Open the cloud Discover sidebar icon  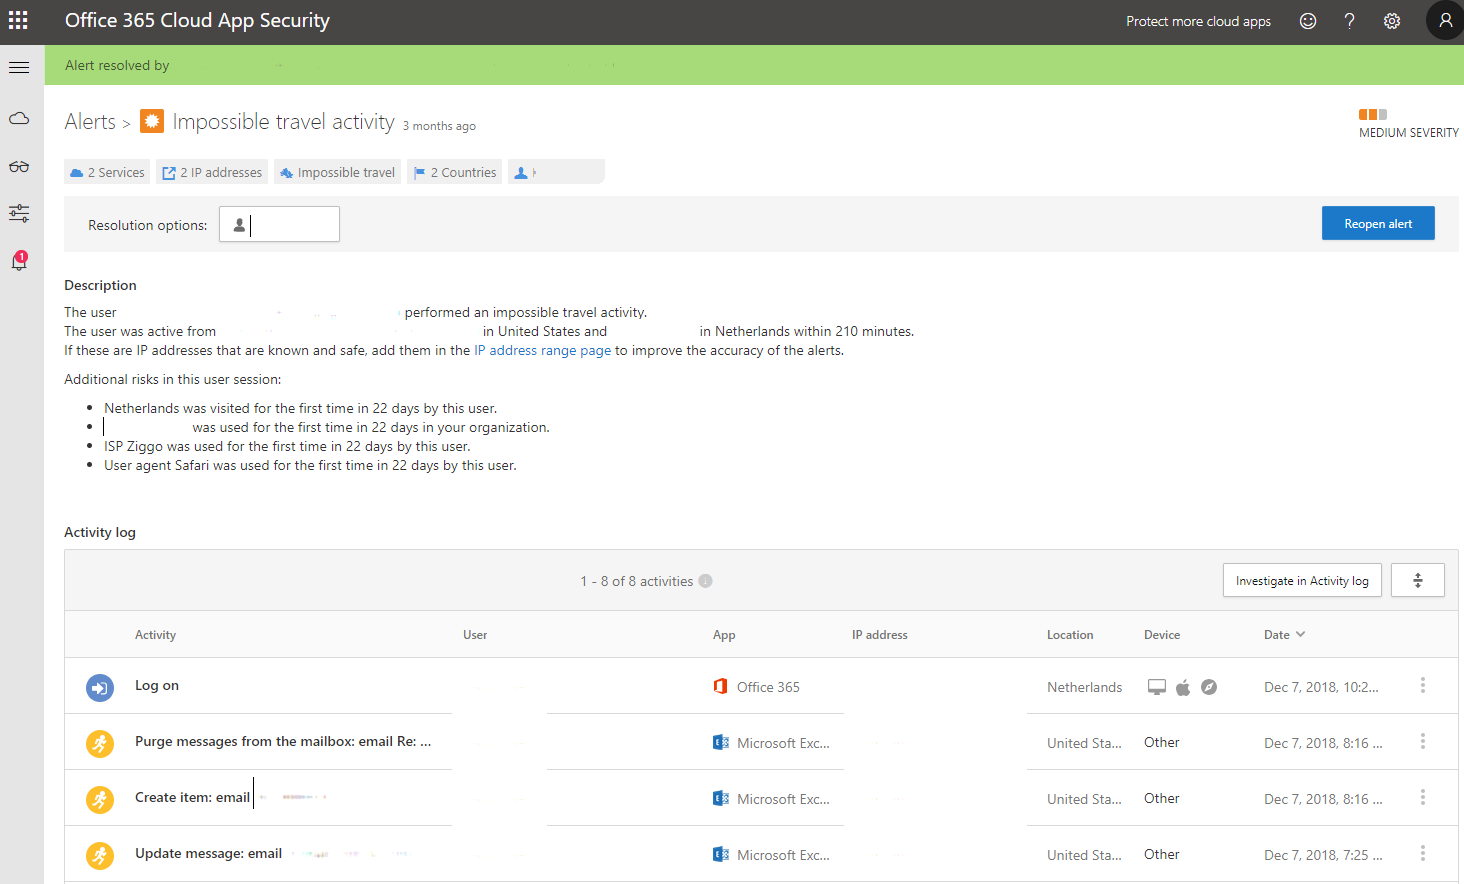(19, 119)
